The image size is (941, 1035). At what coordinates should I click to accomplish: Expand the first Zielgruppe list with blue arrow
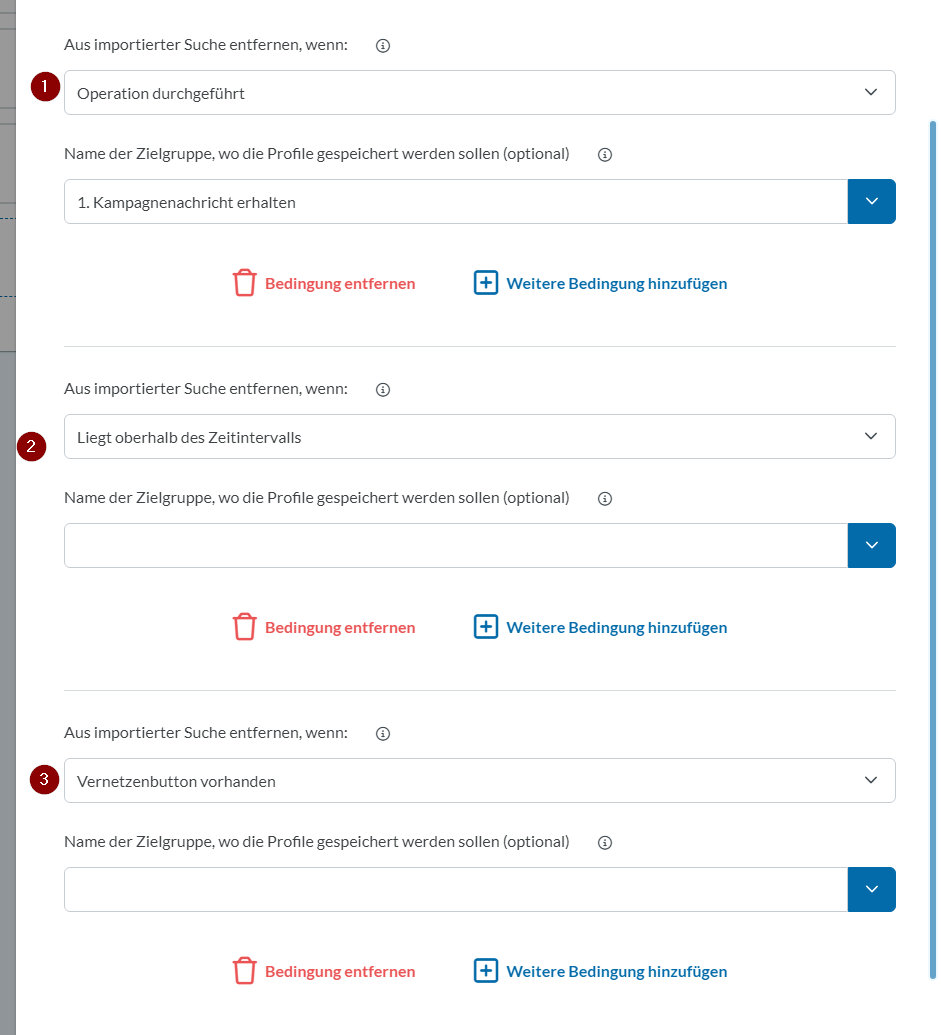pos(871,202)
